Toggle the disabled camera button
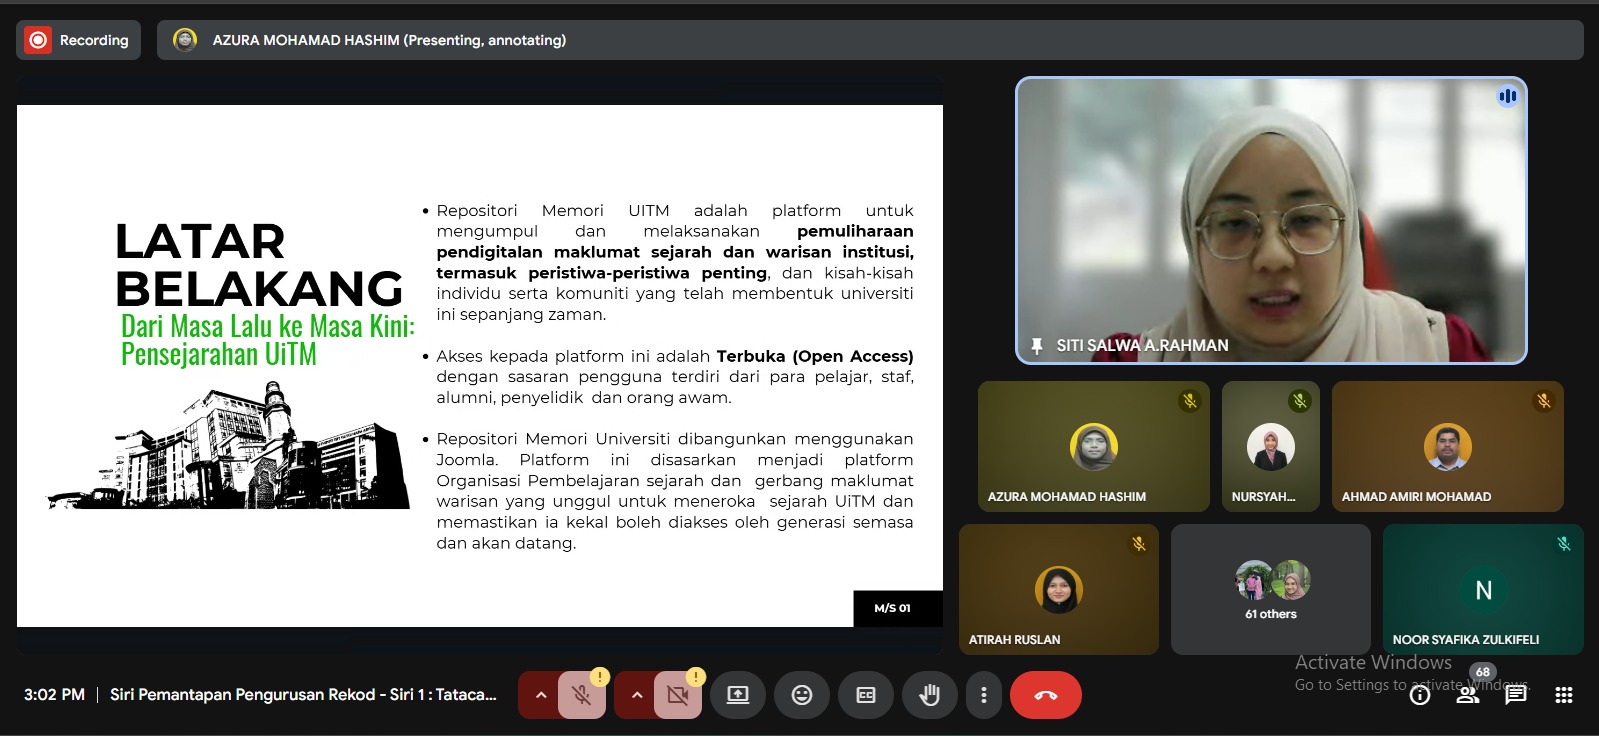The image size is (1599, 736). pos(677,695)
